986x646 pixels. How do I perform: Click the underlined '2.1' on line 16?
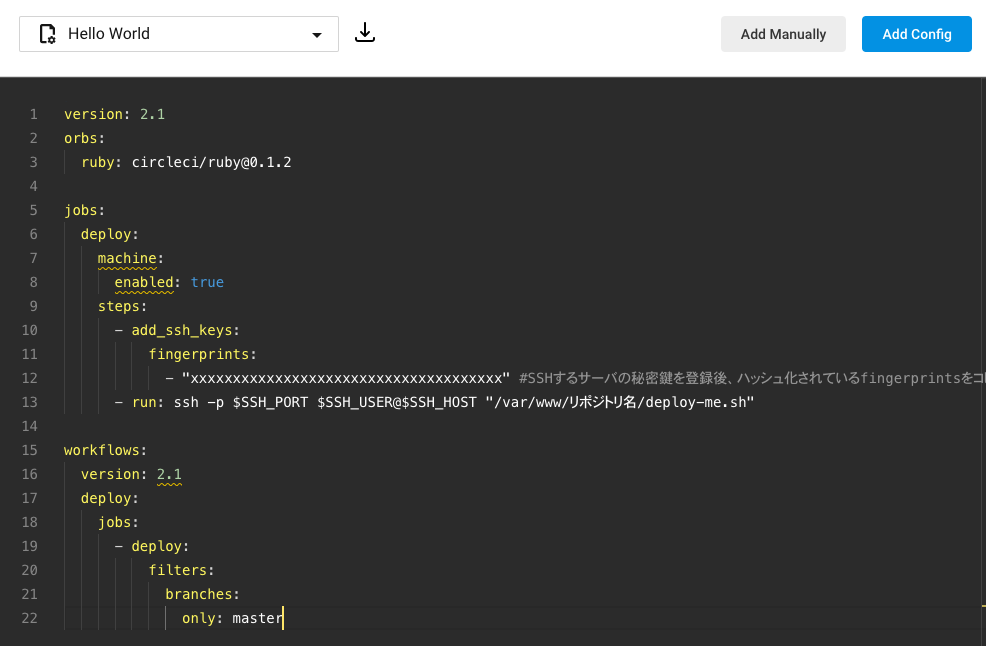point(169,475)
